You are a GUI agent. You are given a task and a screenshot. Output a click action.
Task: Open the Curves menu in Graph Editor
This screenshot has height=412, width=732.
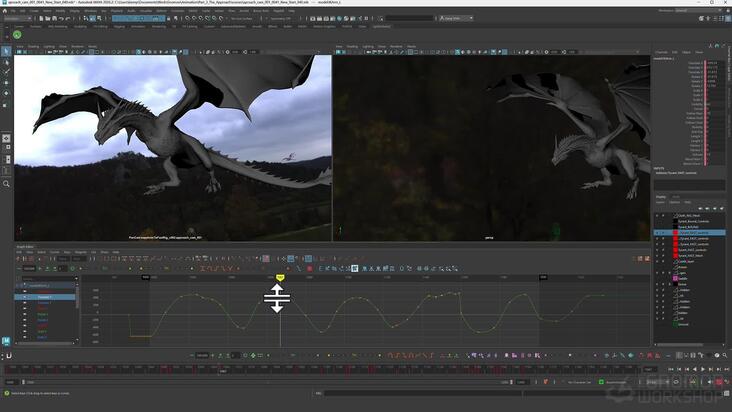[x=55, y=252]
